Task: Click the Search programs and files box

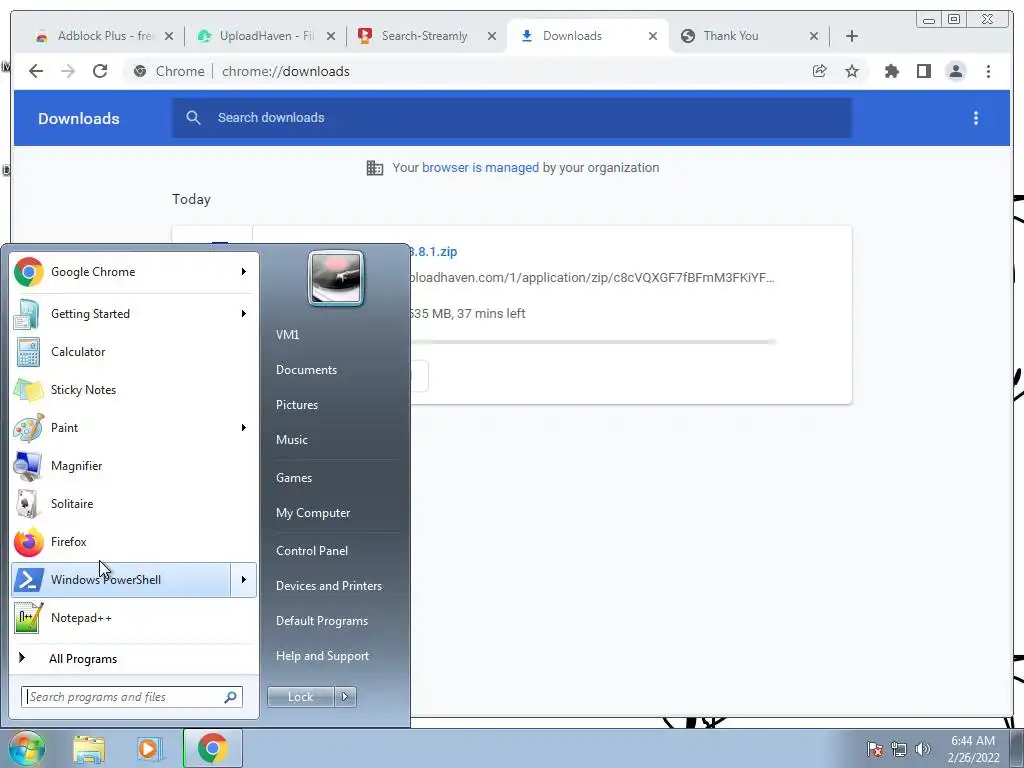Action: (132, 697)
